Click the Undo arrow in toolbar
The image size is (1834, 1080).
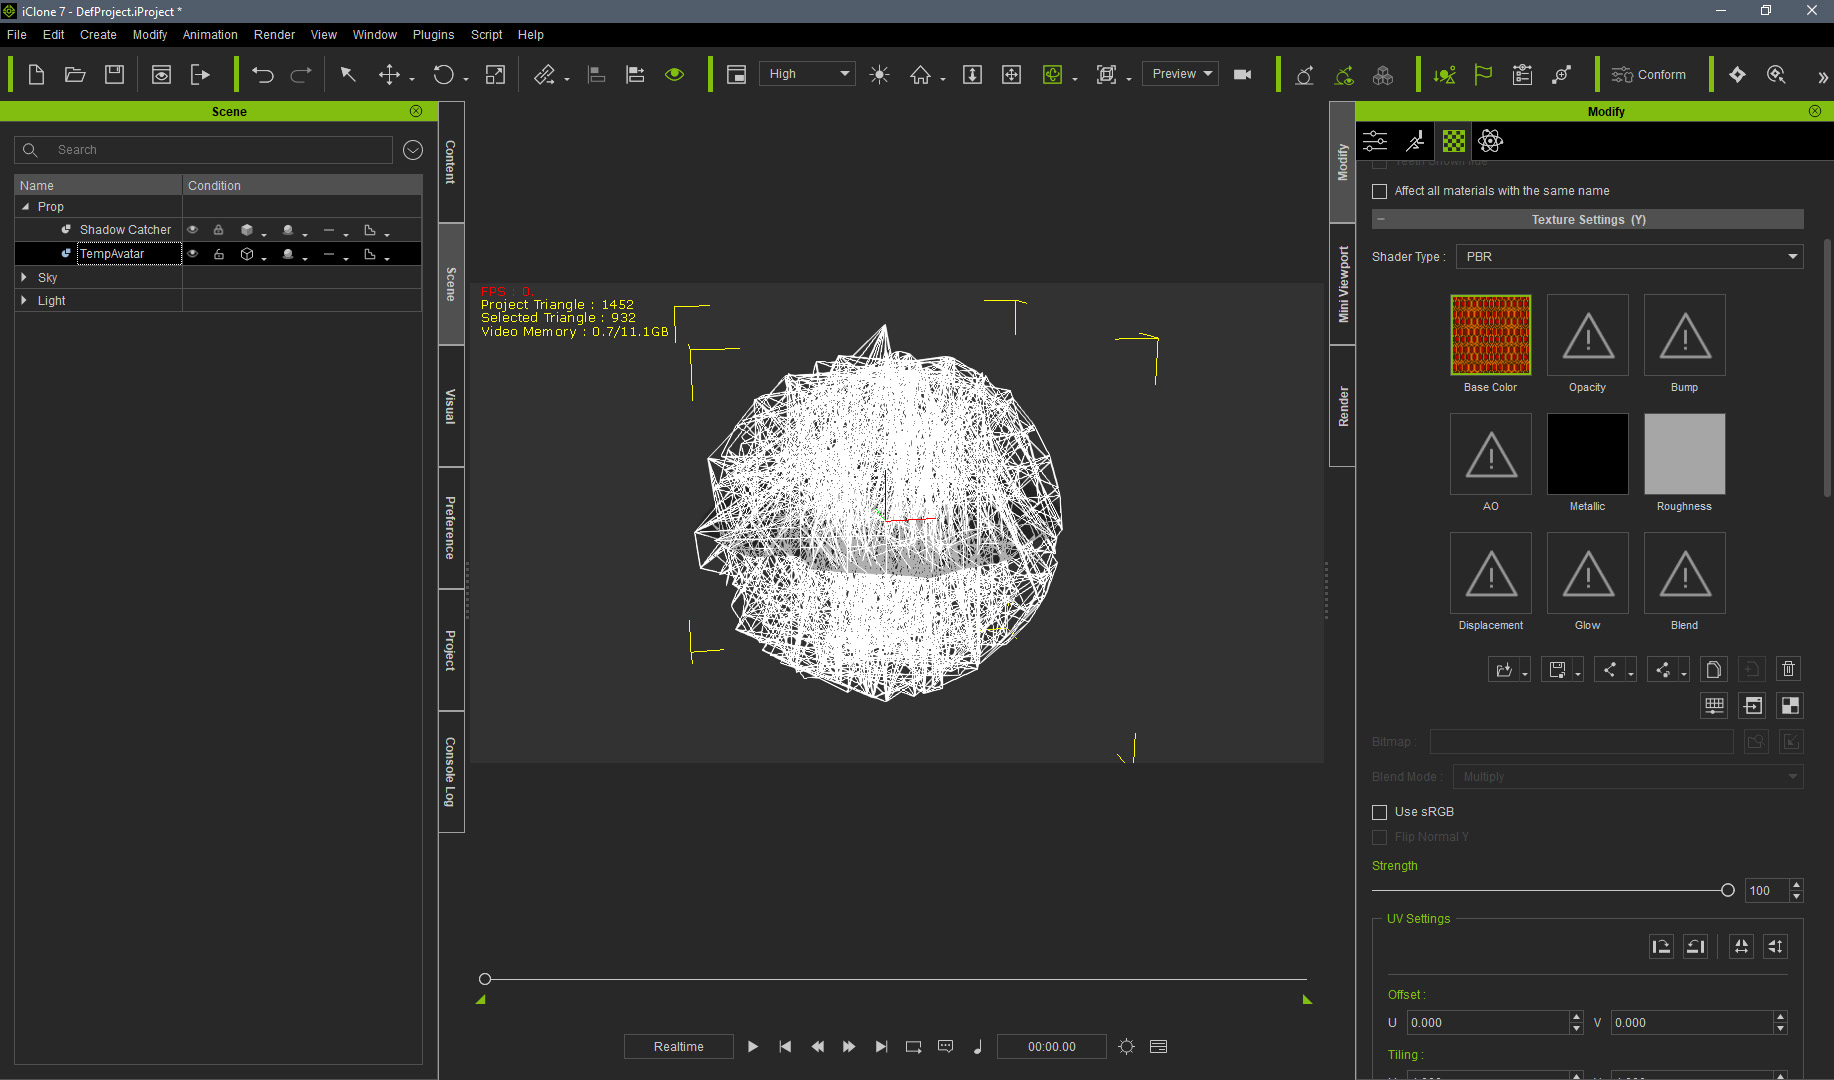tap(263, 75)
